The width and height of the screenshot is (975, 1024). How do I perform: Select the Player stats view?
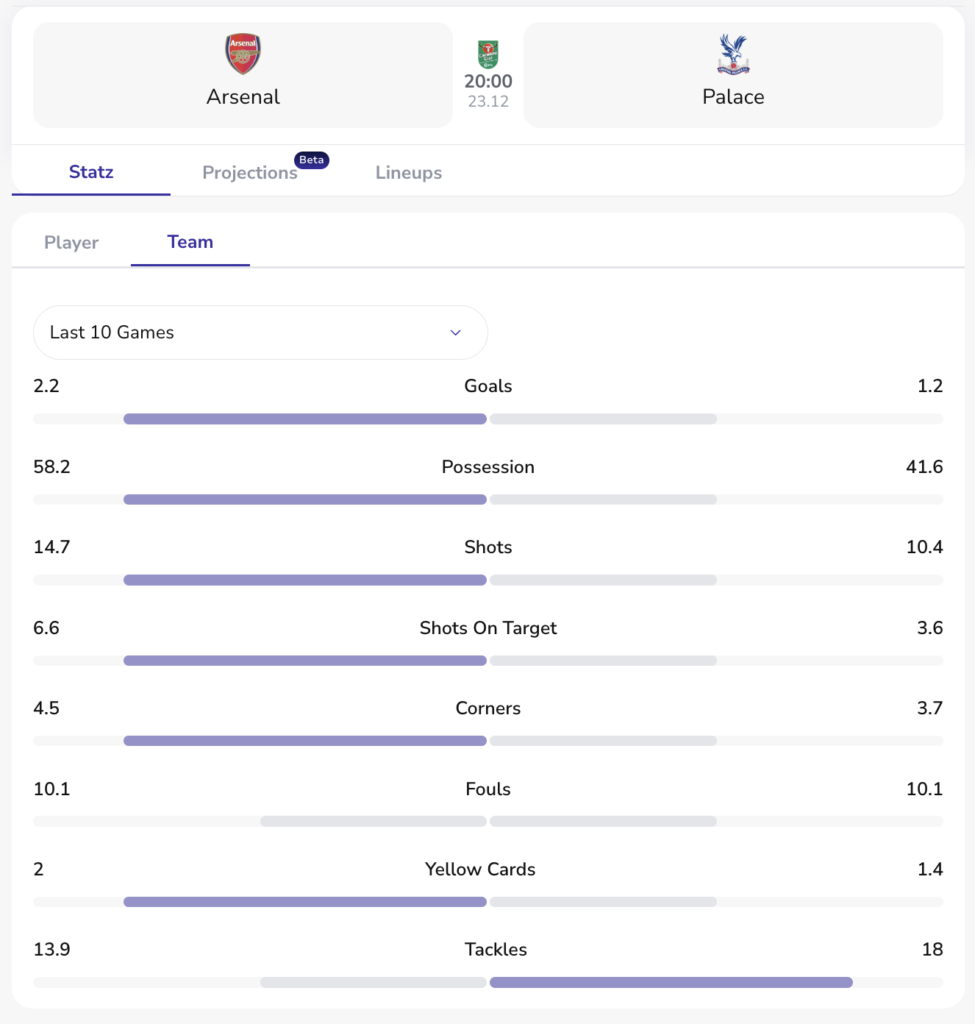[x=71, y=242]
